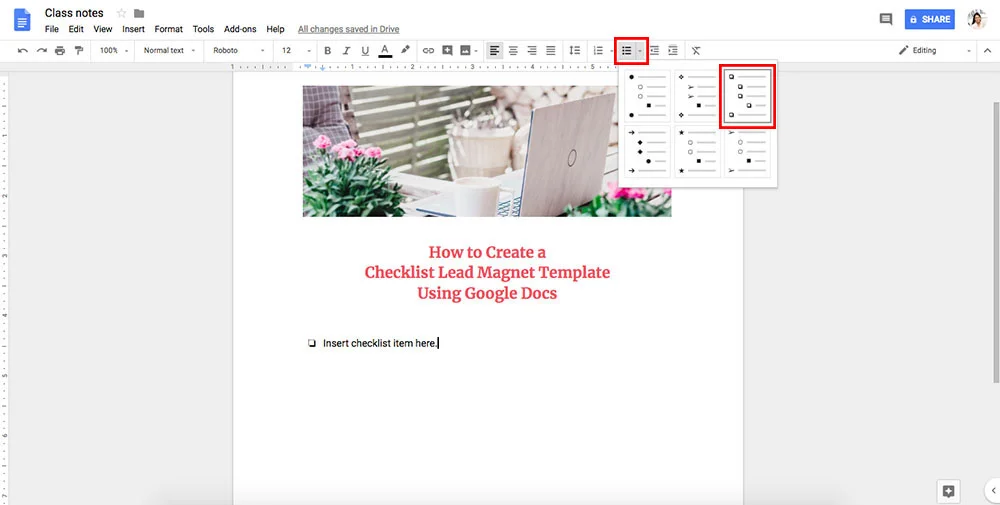Set justified text alignment
Screen dimensions: 1000x505
point(550,50)
